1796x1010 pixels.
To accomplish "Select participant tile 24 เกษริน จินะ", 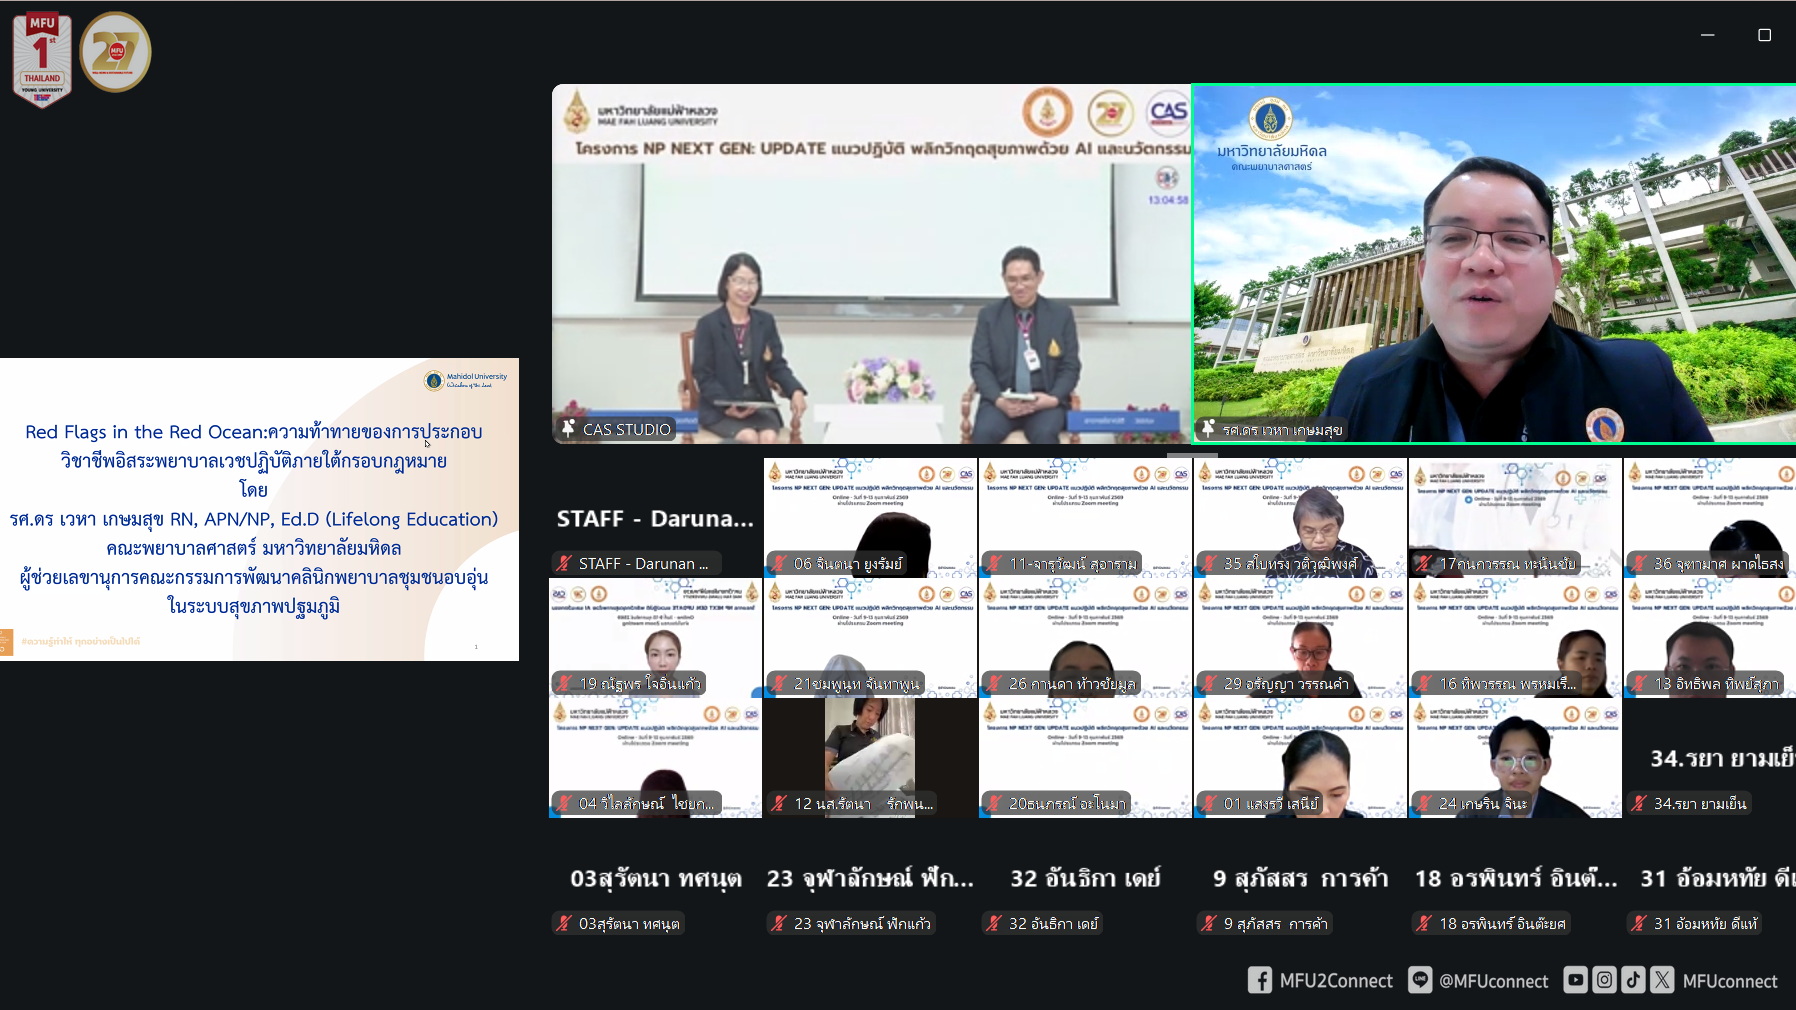I will point(1514,758).
